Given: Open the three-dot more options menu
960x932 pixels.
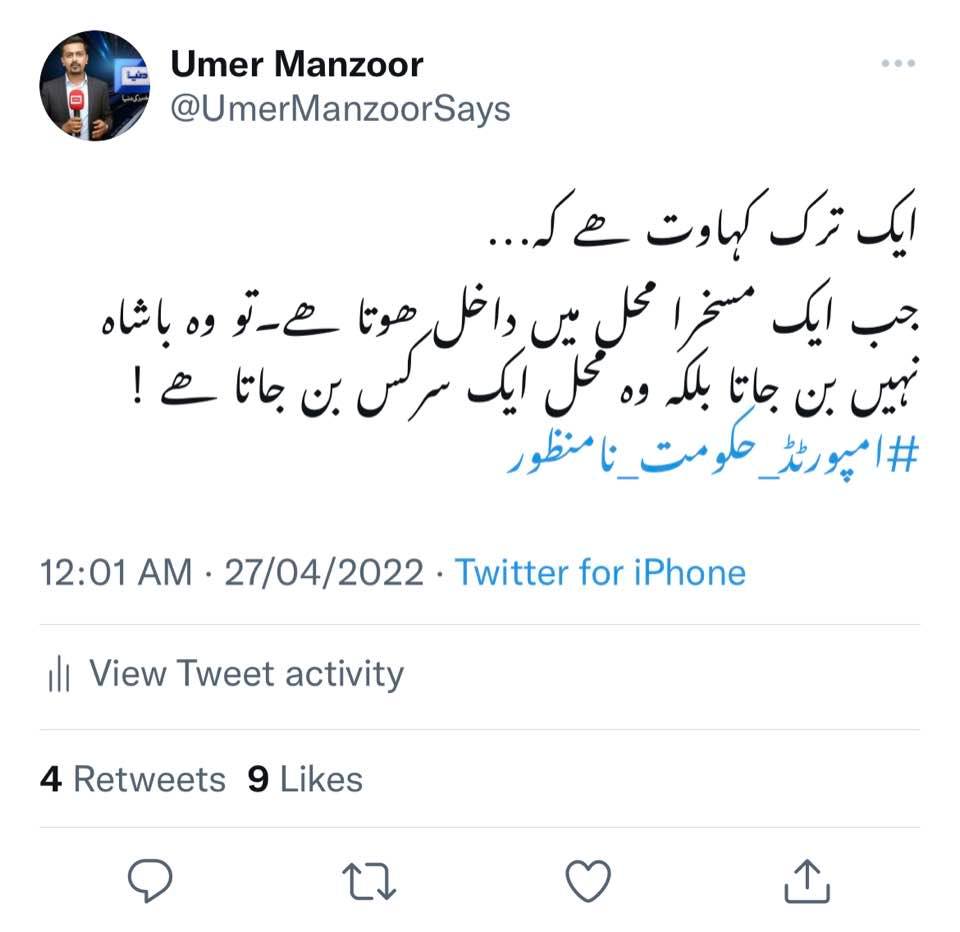Looking at the screenshot, I should 898,63.
